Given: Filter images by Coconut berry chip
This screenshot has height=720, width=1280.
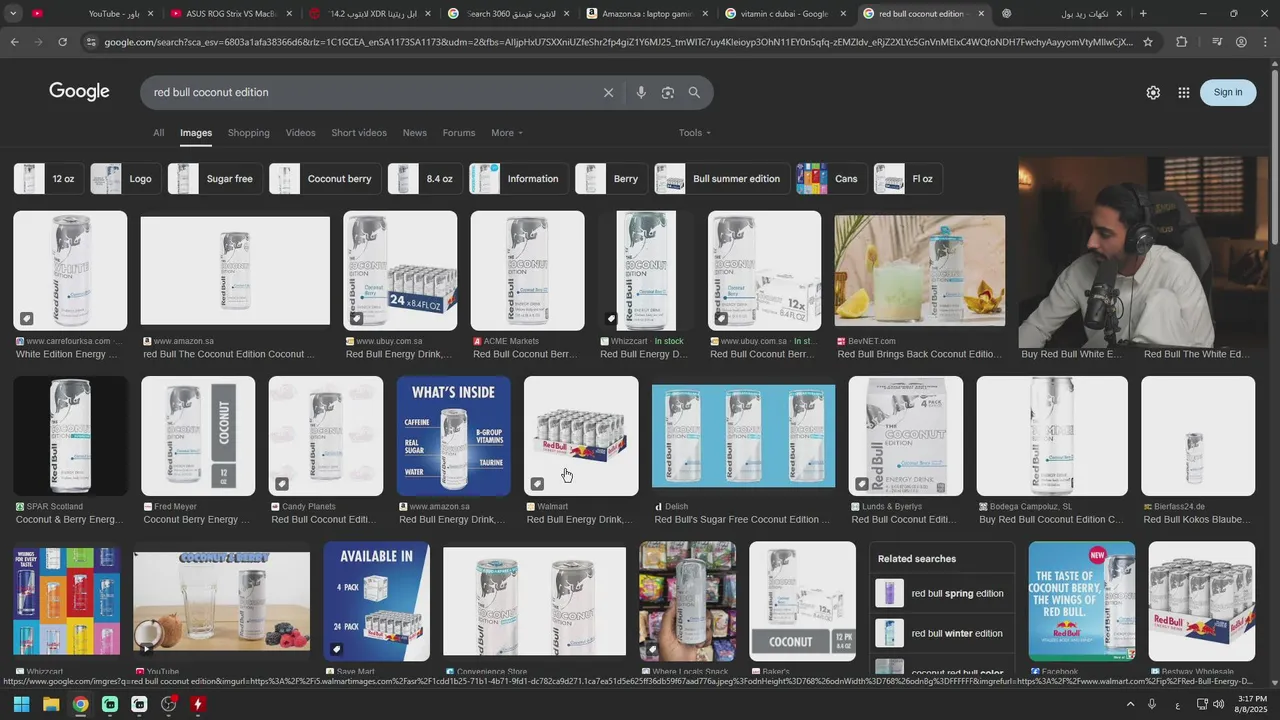Looking at the screenshot, I should click(324, 179).
